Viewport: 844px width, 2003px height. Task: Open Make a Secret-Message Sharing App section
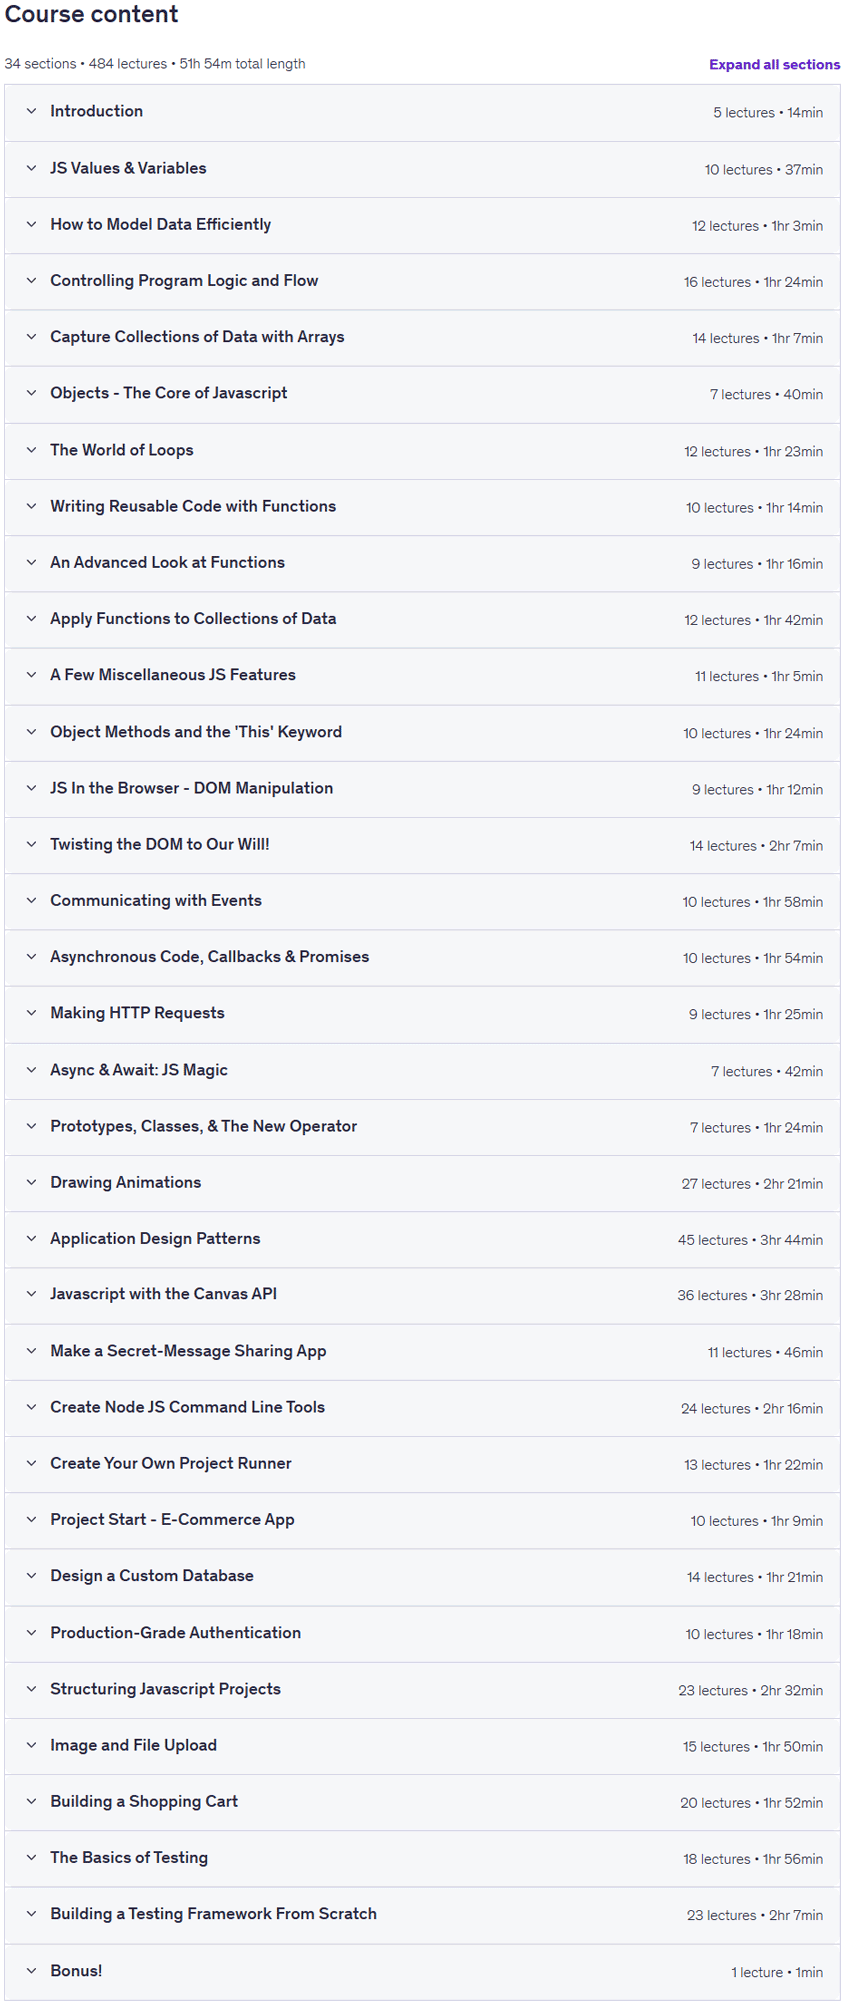tap(422, 1351)
